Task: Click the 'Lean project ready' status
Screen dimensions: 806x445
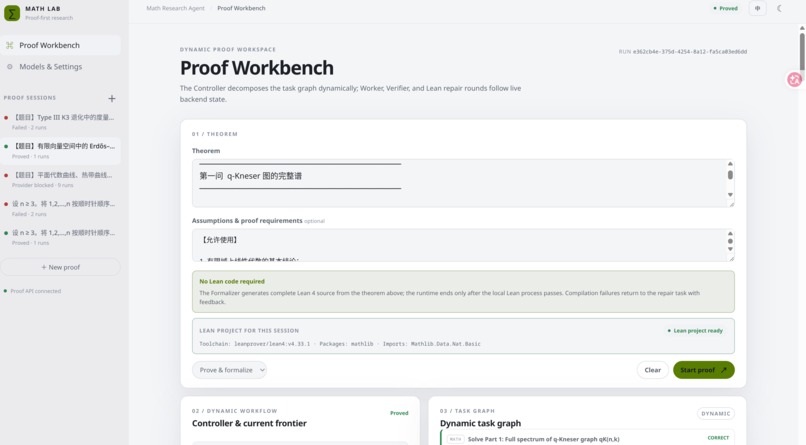Action: [x=695, y=330]
